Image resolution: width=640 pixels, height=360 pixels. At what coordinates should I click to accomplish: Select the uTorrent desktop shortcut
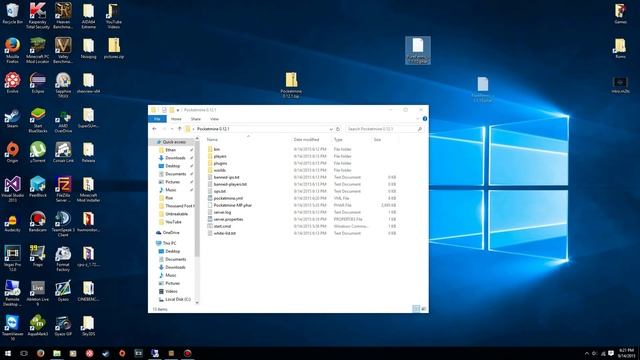pyautogui.click(x=38, y=153)
